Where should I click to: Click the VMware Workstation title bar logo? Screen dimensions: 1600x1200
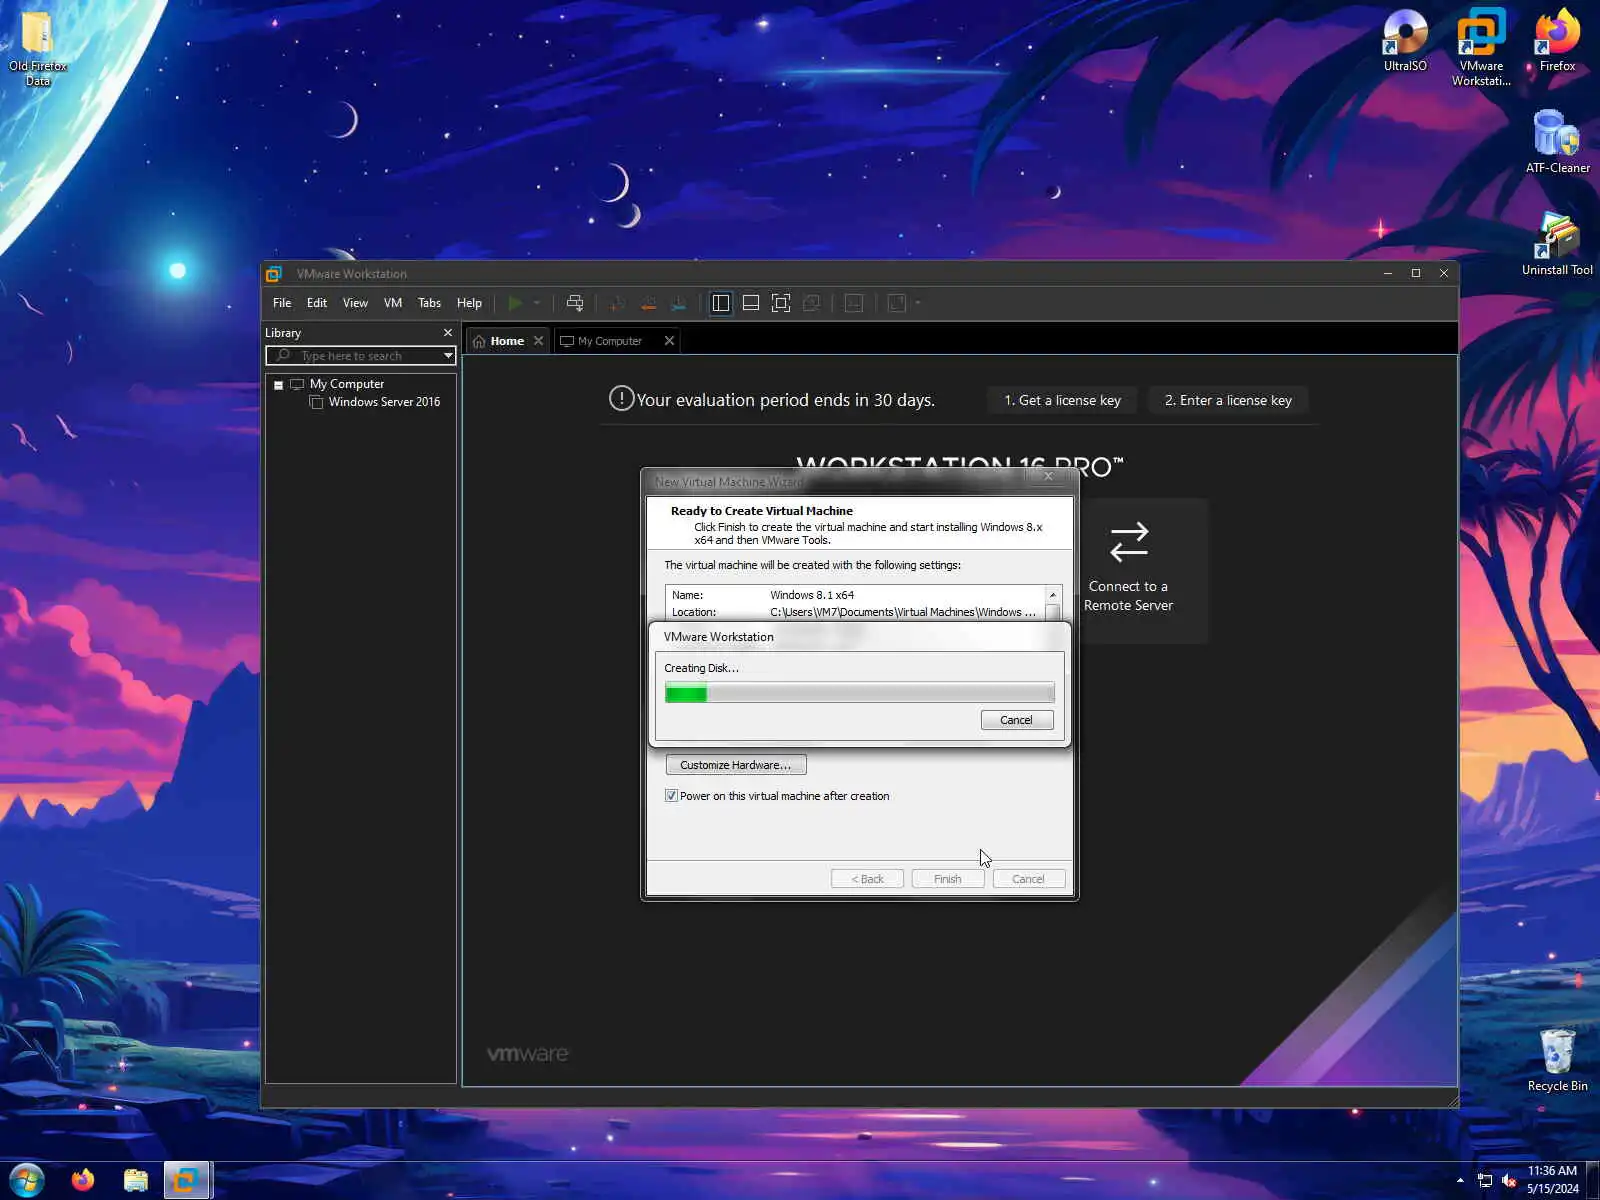click(x=274, y=274)
